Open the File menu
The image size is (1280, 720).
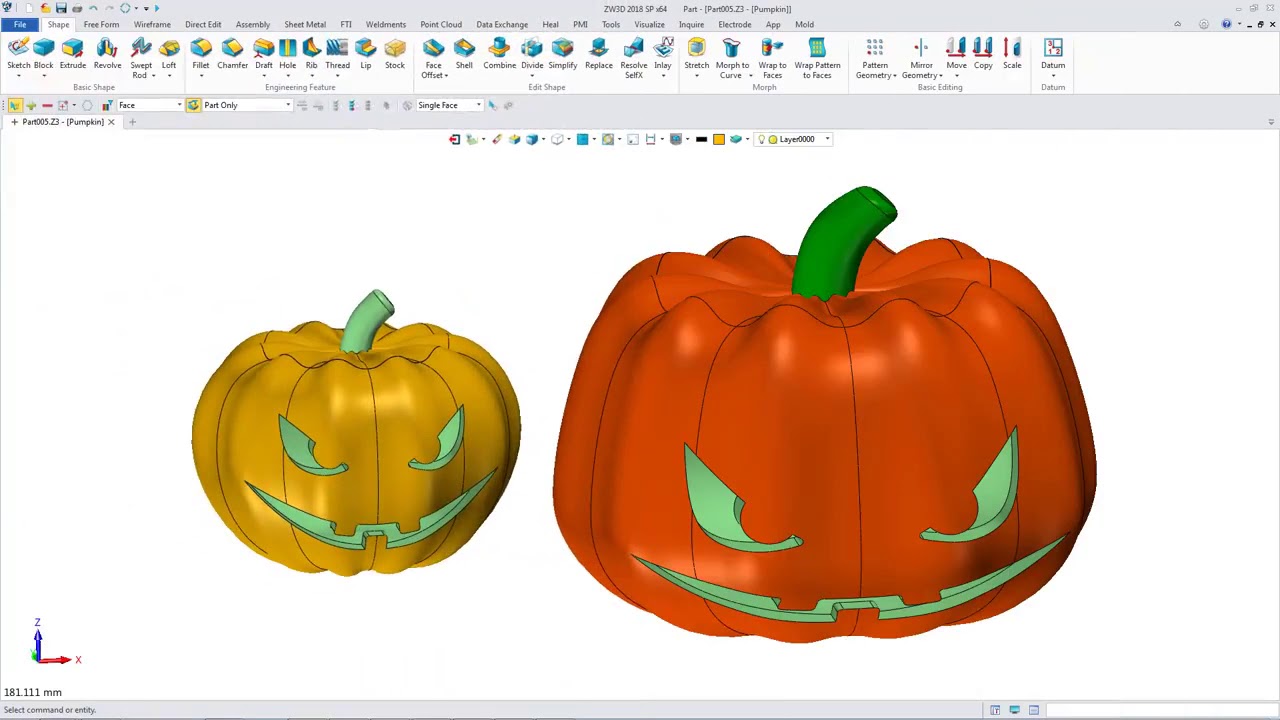[20, 24]
